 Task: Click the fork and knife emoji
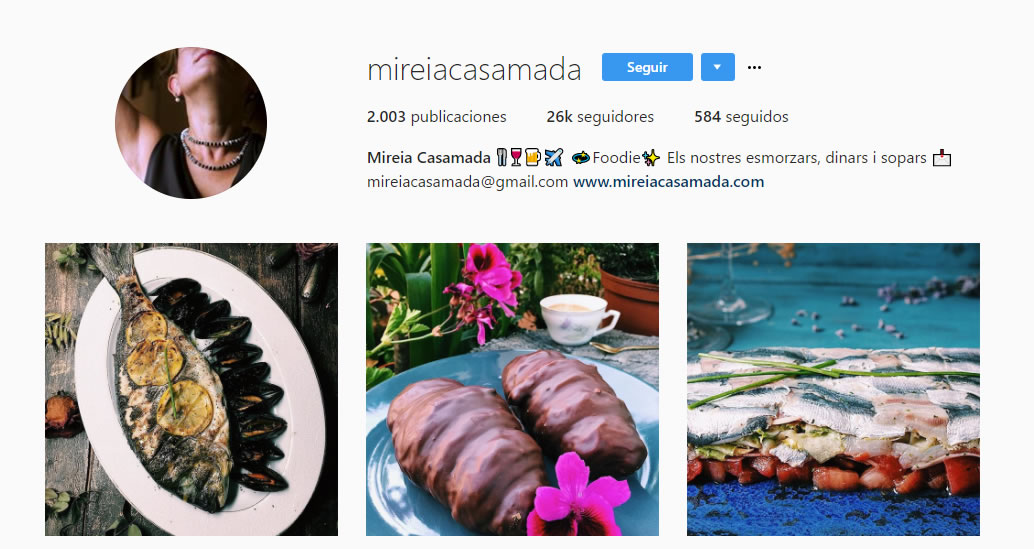click(x=502, y=158)
